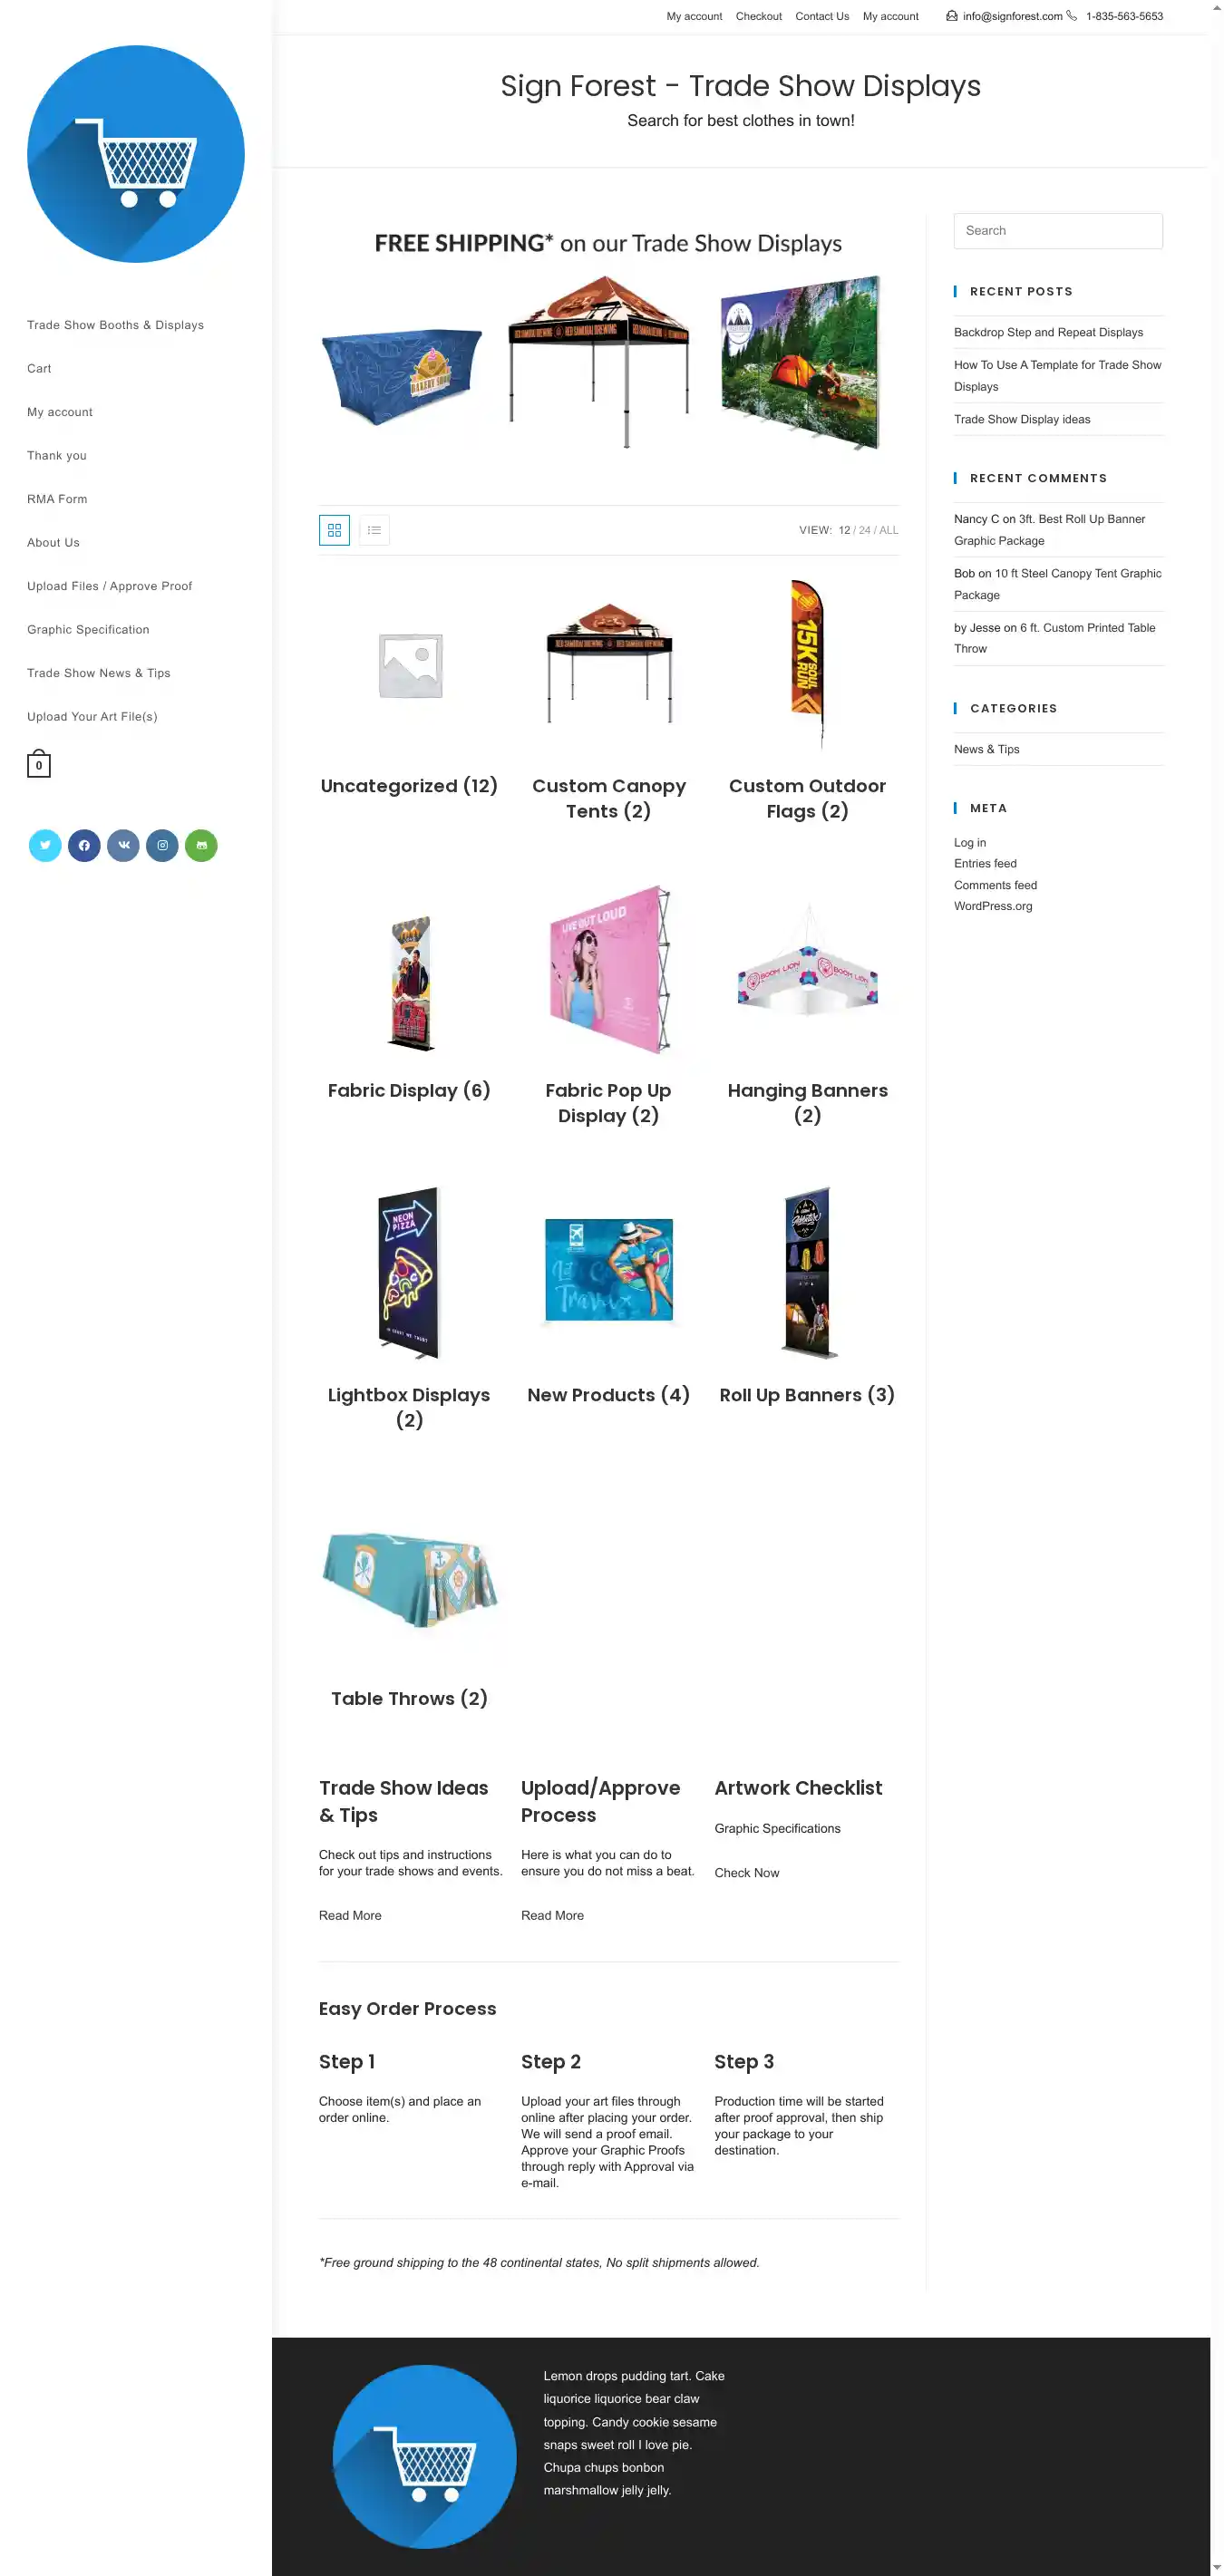Click the VK social icon
The image size is (1224, 2576).
click(x=123, y=845)
